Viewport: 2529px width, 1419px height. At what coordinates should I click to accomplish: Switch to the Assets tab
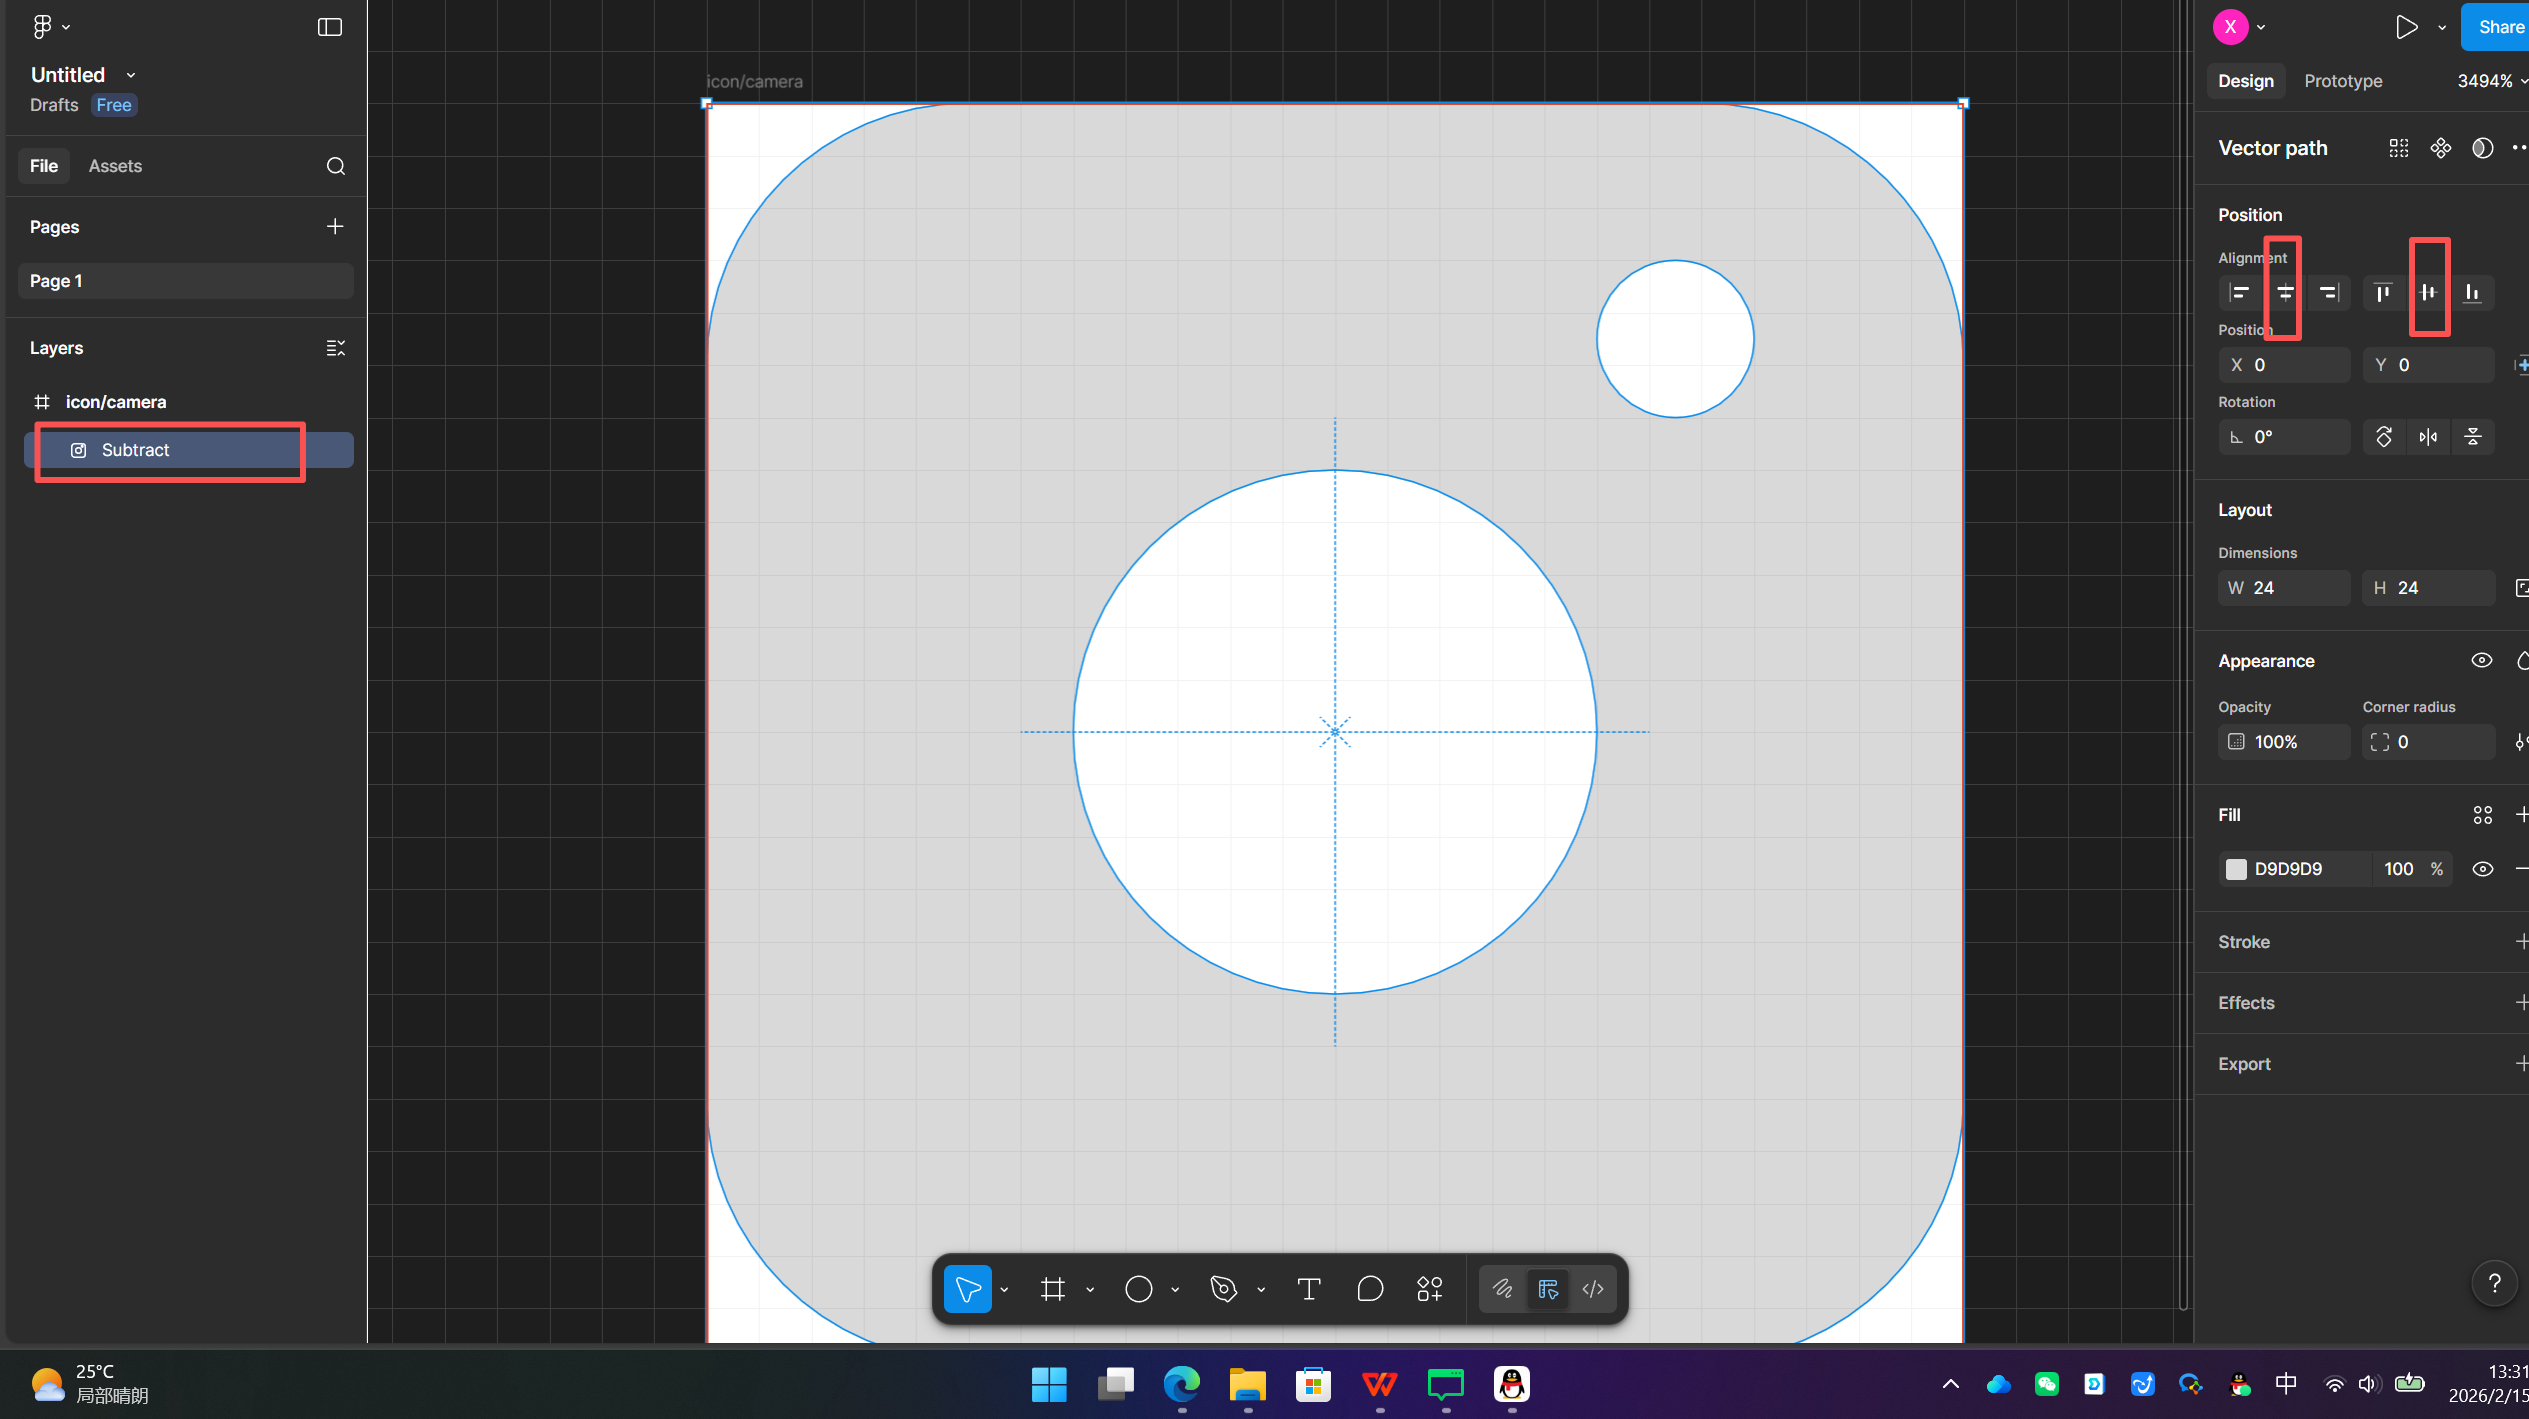115,166
